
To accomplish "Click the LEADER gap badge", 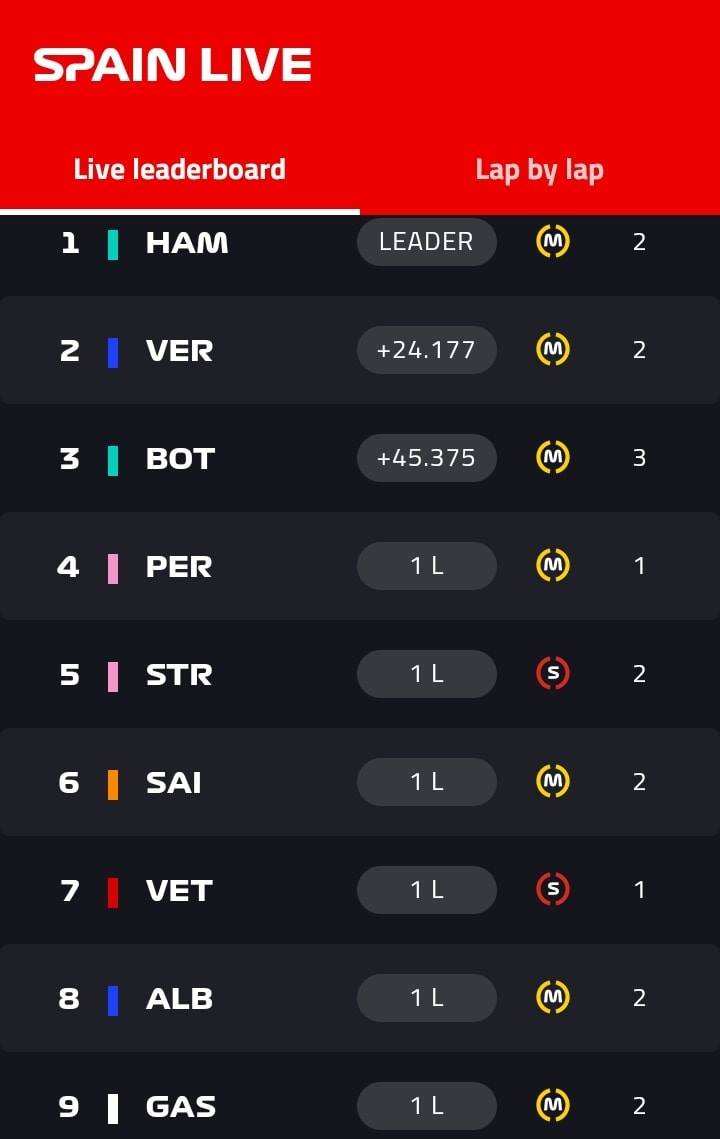I will click(x=426, y=241).
